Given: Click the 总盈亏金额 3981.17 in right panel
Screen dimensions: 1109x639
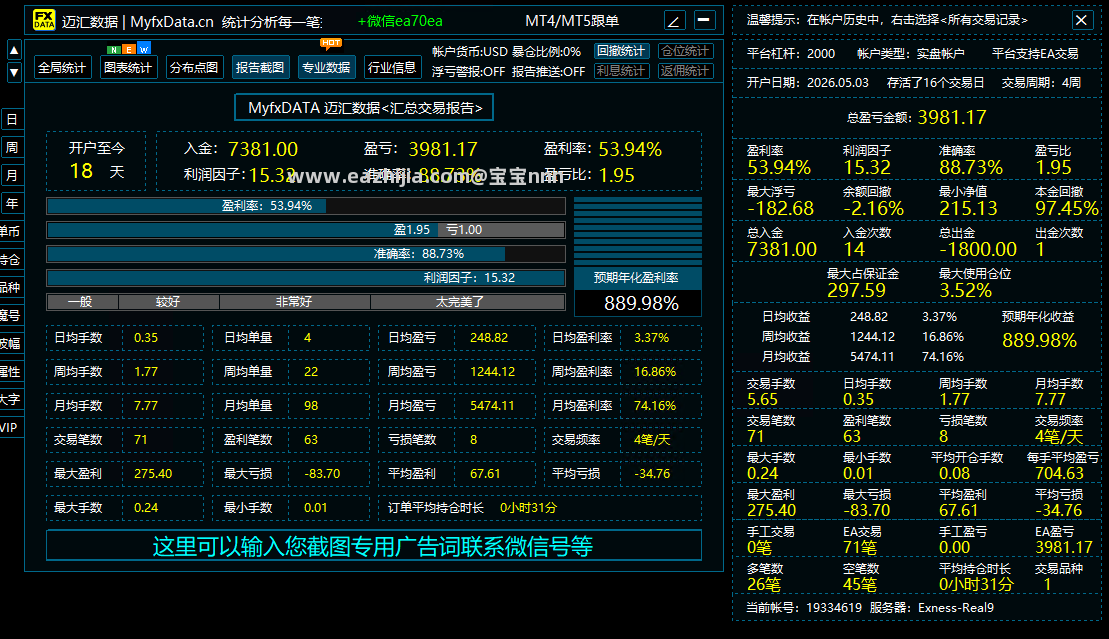Looking at the screenshot, I should (x=917, y=117).
